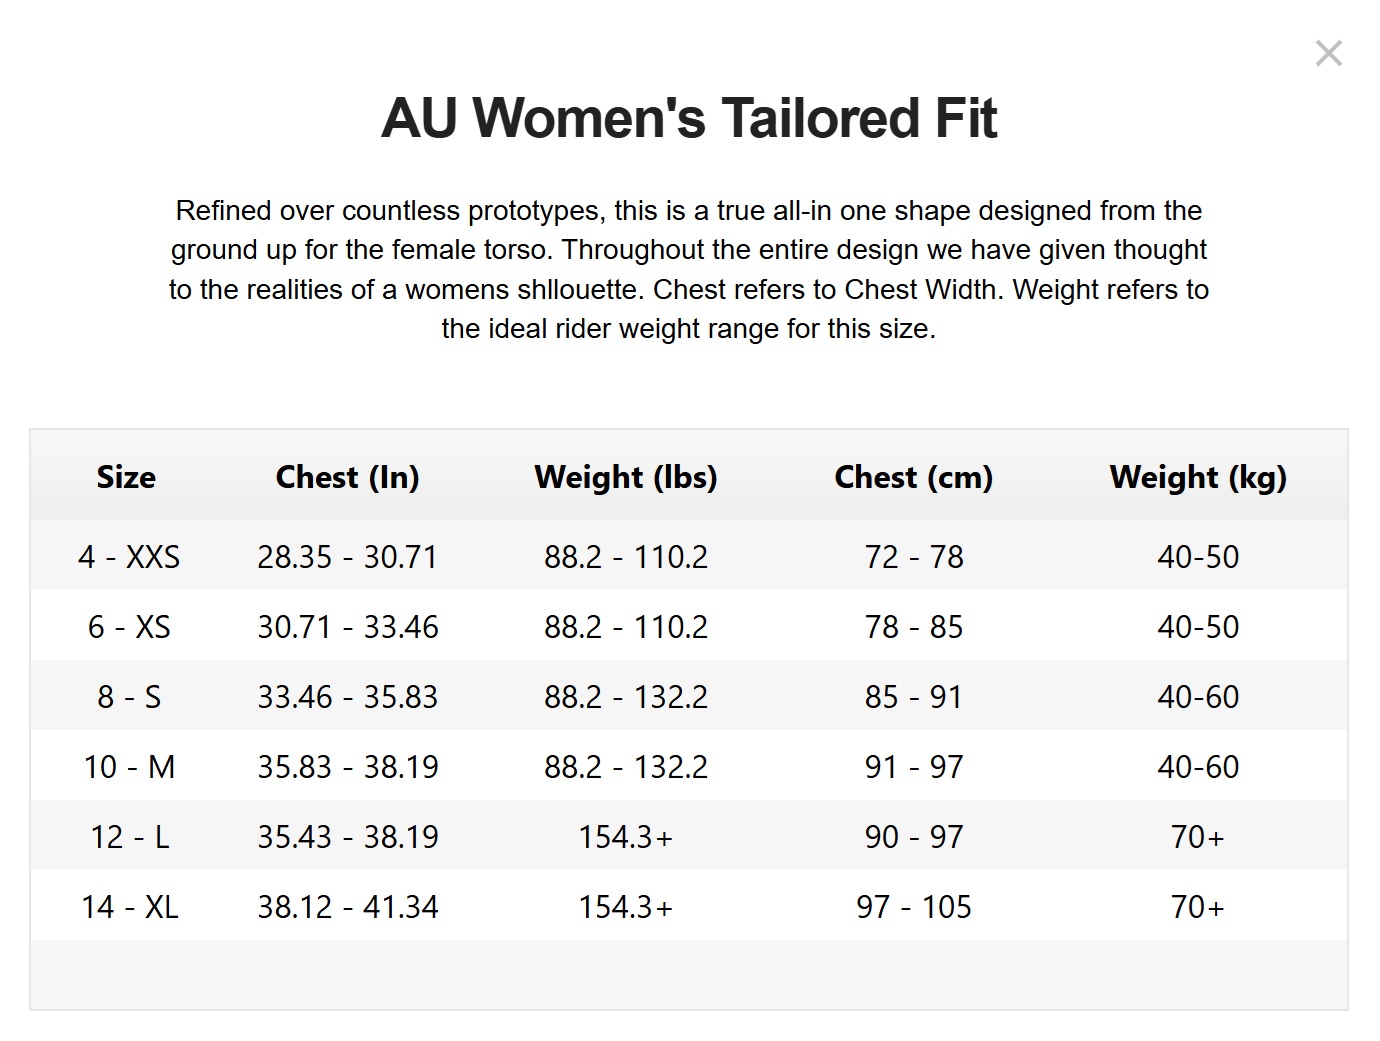Select the Weight (kg) column header
Screen dimensions: 1380x1041
point(1198,477)
